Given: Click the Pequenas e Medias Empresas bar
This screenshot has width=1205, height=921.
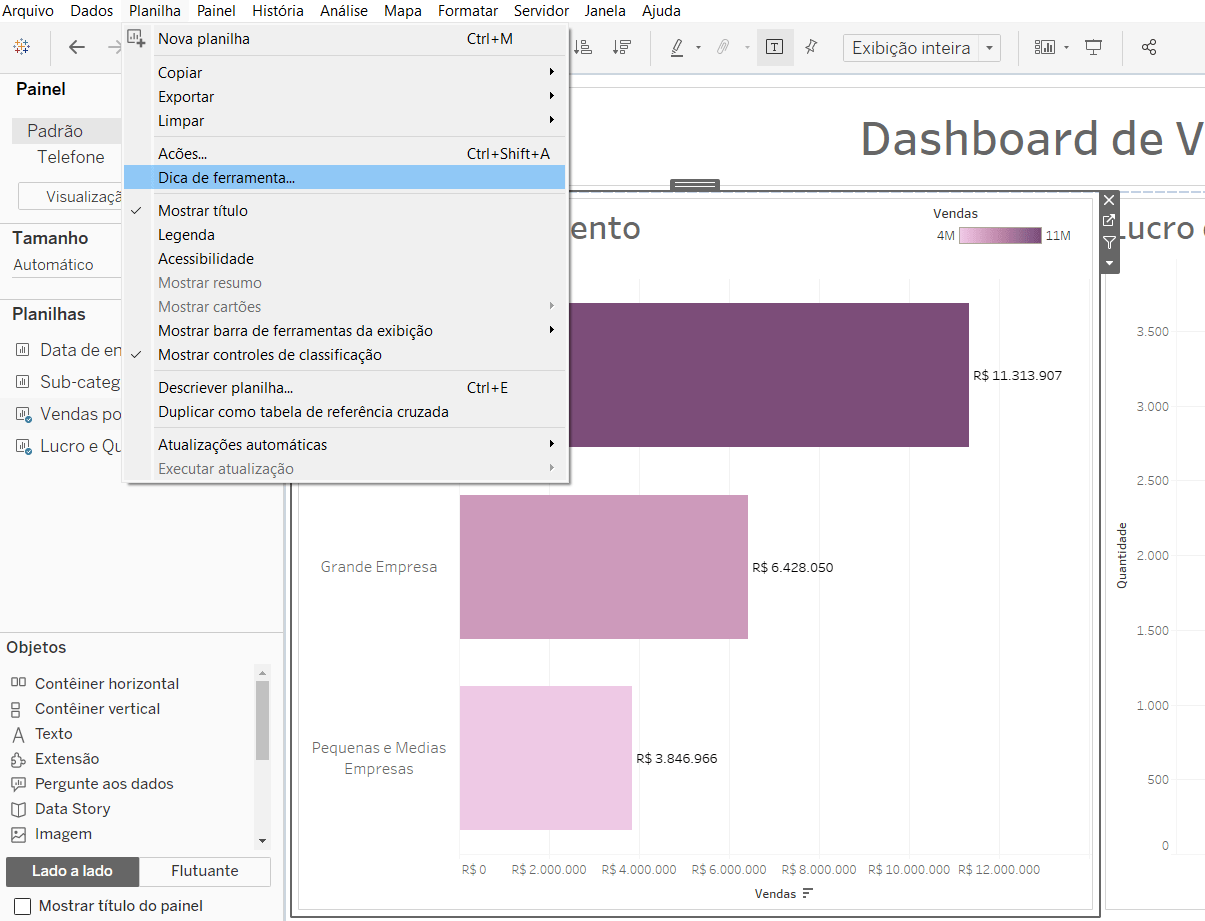Looking at the screenshot, I should (546, 758).
